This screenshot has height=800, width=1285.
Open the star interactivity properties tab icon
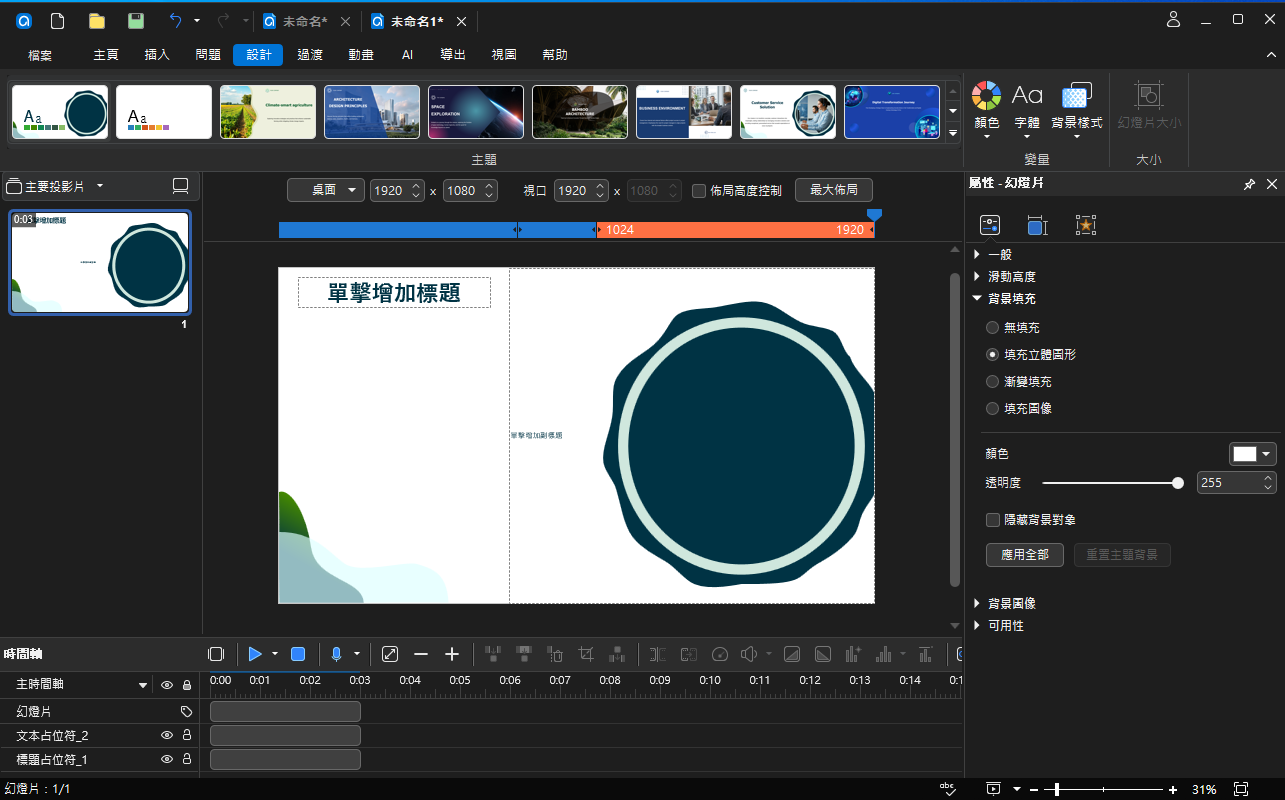coord(1086,225)
